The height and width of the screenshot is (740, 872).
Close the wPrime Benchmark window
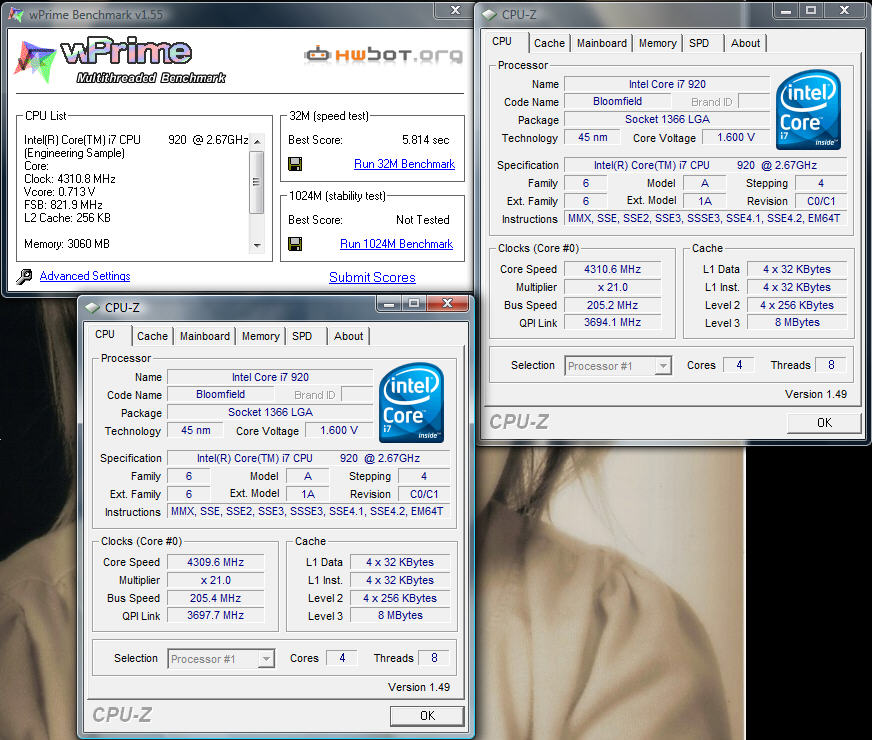coord(455,10)
